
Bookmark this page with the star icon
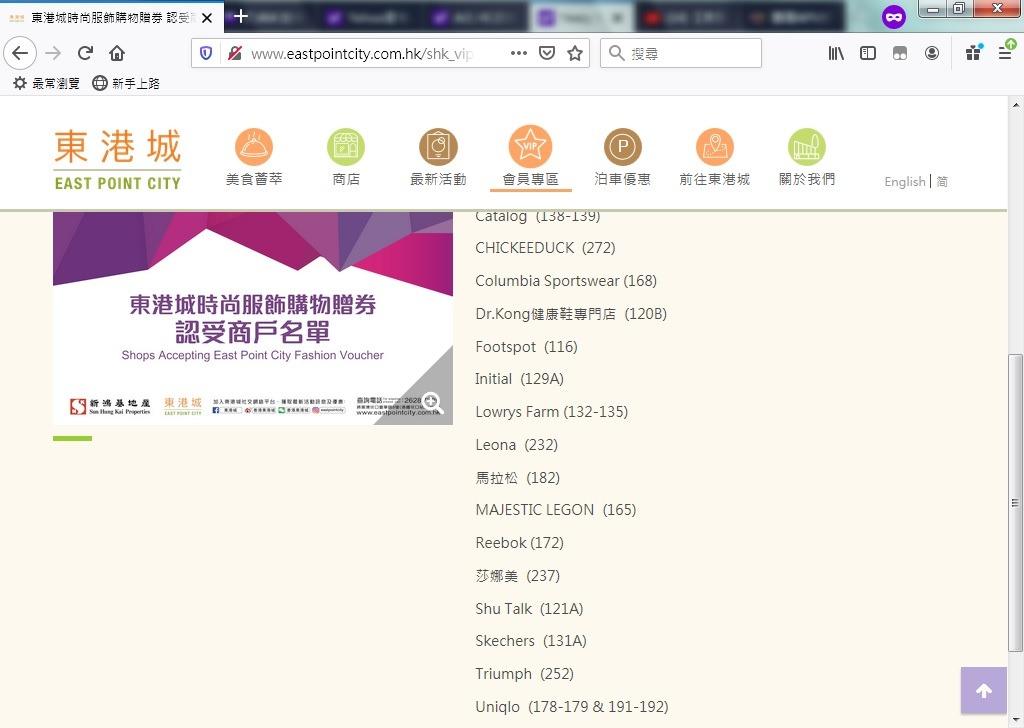click(575, 53)
